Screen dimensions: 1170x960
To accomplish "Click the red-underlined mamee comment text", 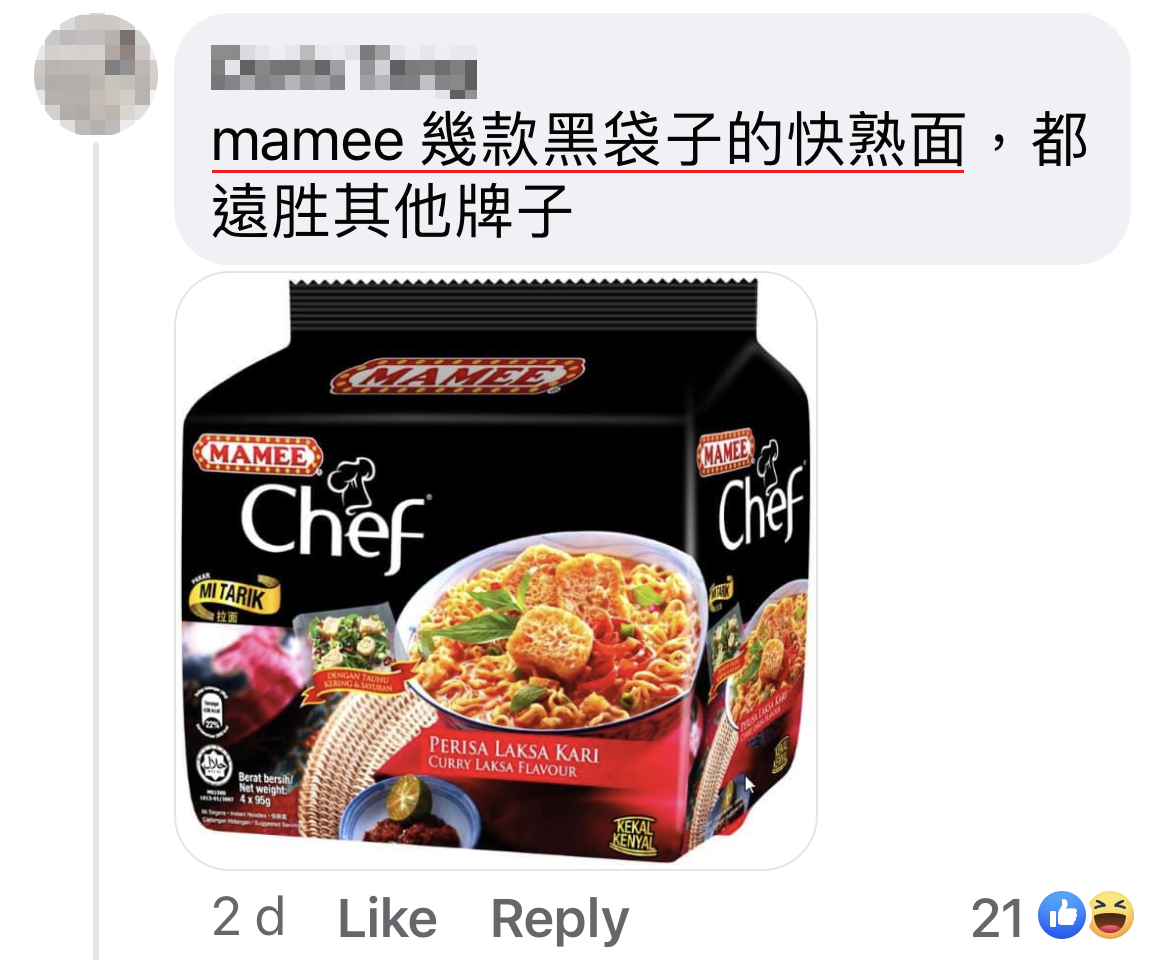I will pyautogui.click(x=588, y=140).
